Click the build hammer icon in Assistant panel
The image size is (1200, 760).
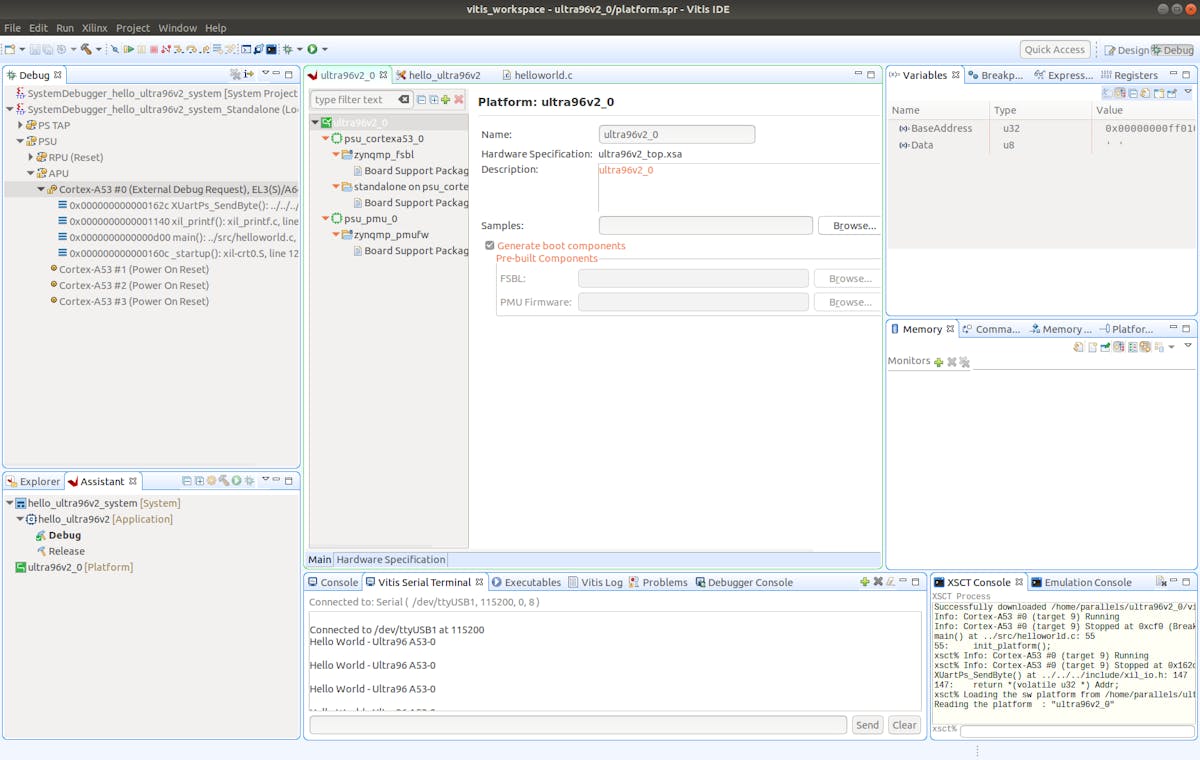pyautogui.click(x=224, y=481)
